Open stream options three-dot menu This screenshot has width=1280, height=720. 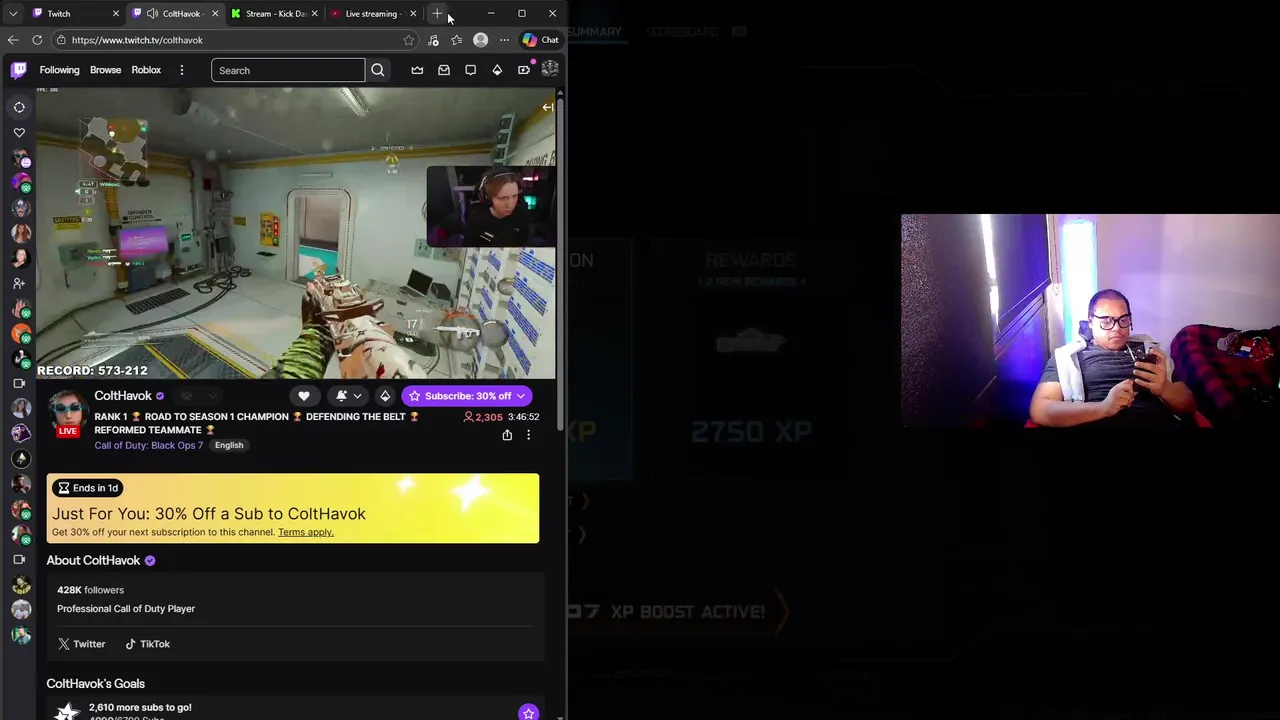[x=529, y=435]
